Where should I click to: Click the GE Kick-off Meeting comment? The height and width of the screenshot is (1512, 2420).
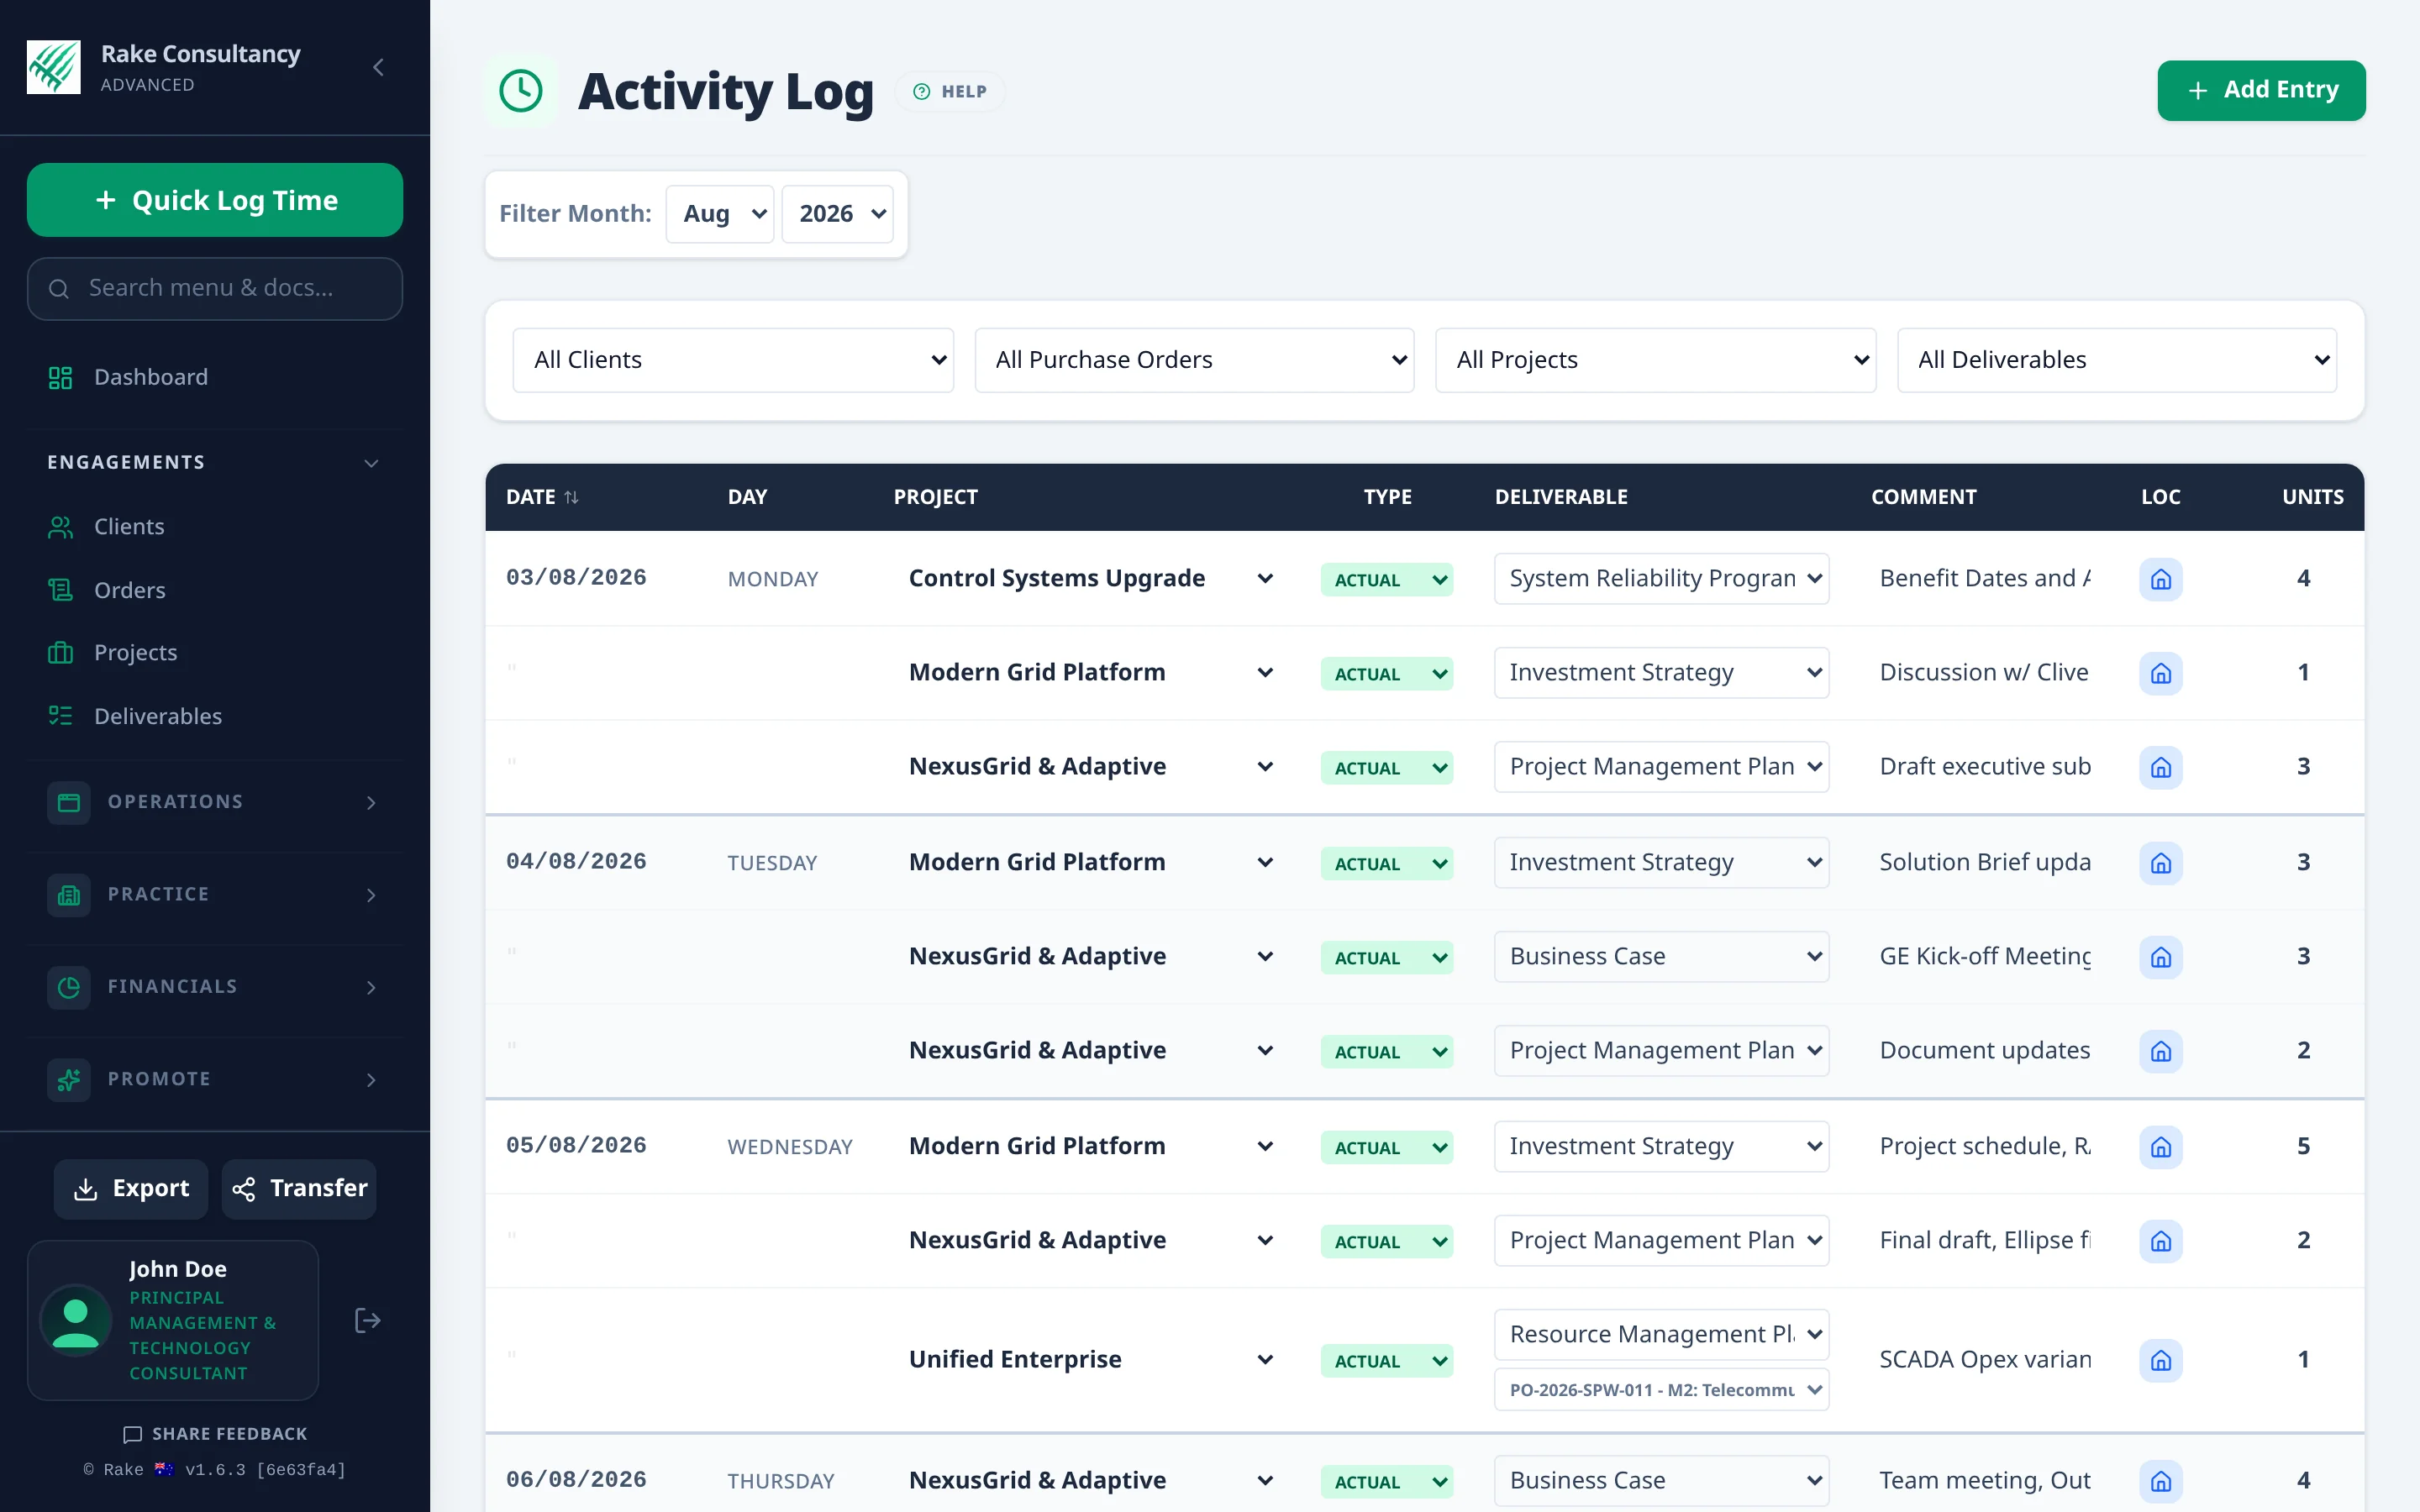(1984, 956)
